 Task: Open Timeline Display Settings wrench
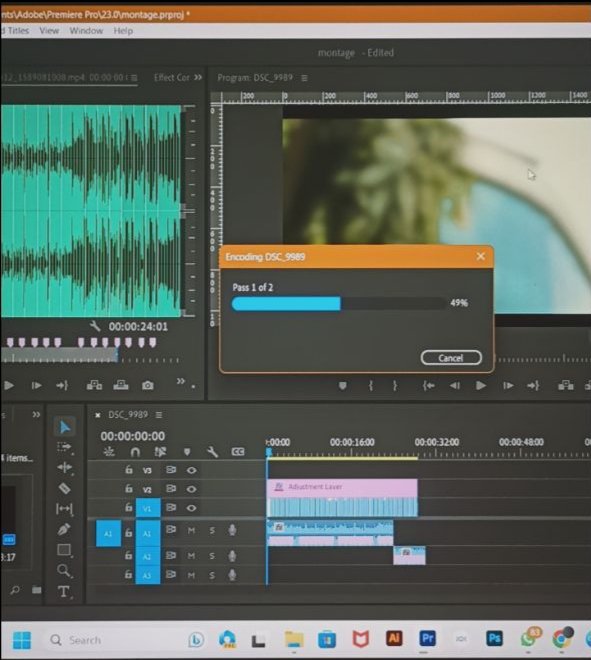(213, 452)
